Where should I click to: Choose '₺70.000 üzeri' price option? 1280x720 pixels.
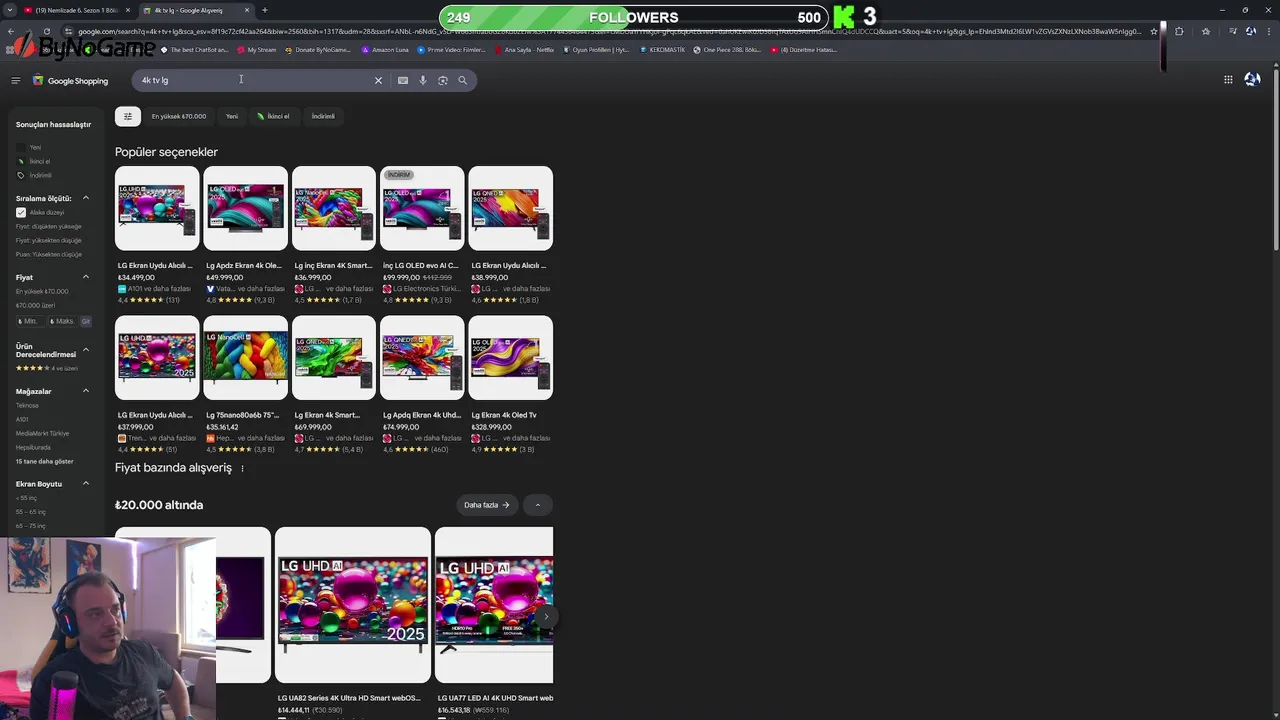35,305
